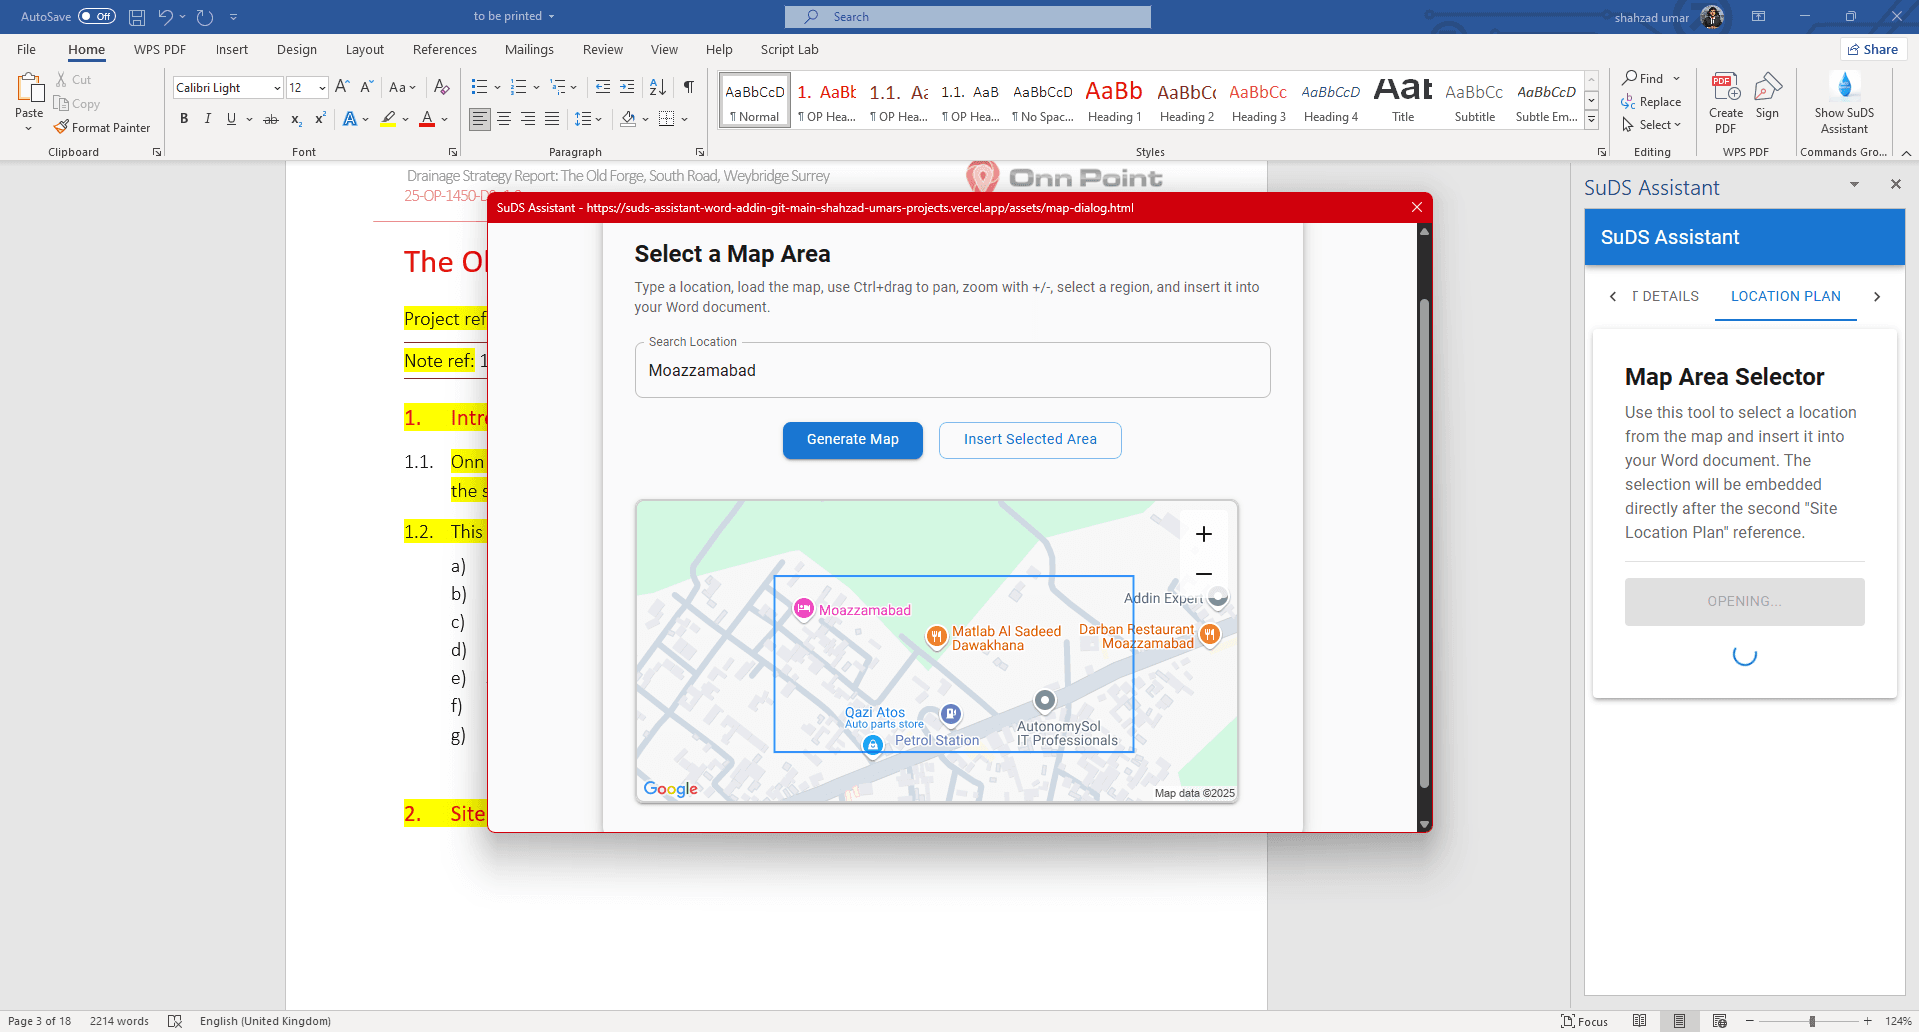1919x1032 pixels.
Task: Click the Undo arrow icon
Action: (x=165, y=17)
